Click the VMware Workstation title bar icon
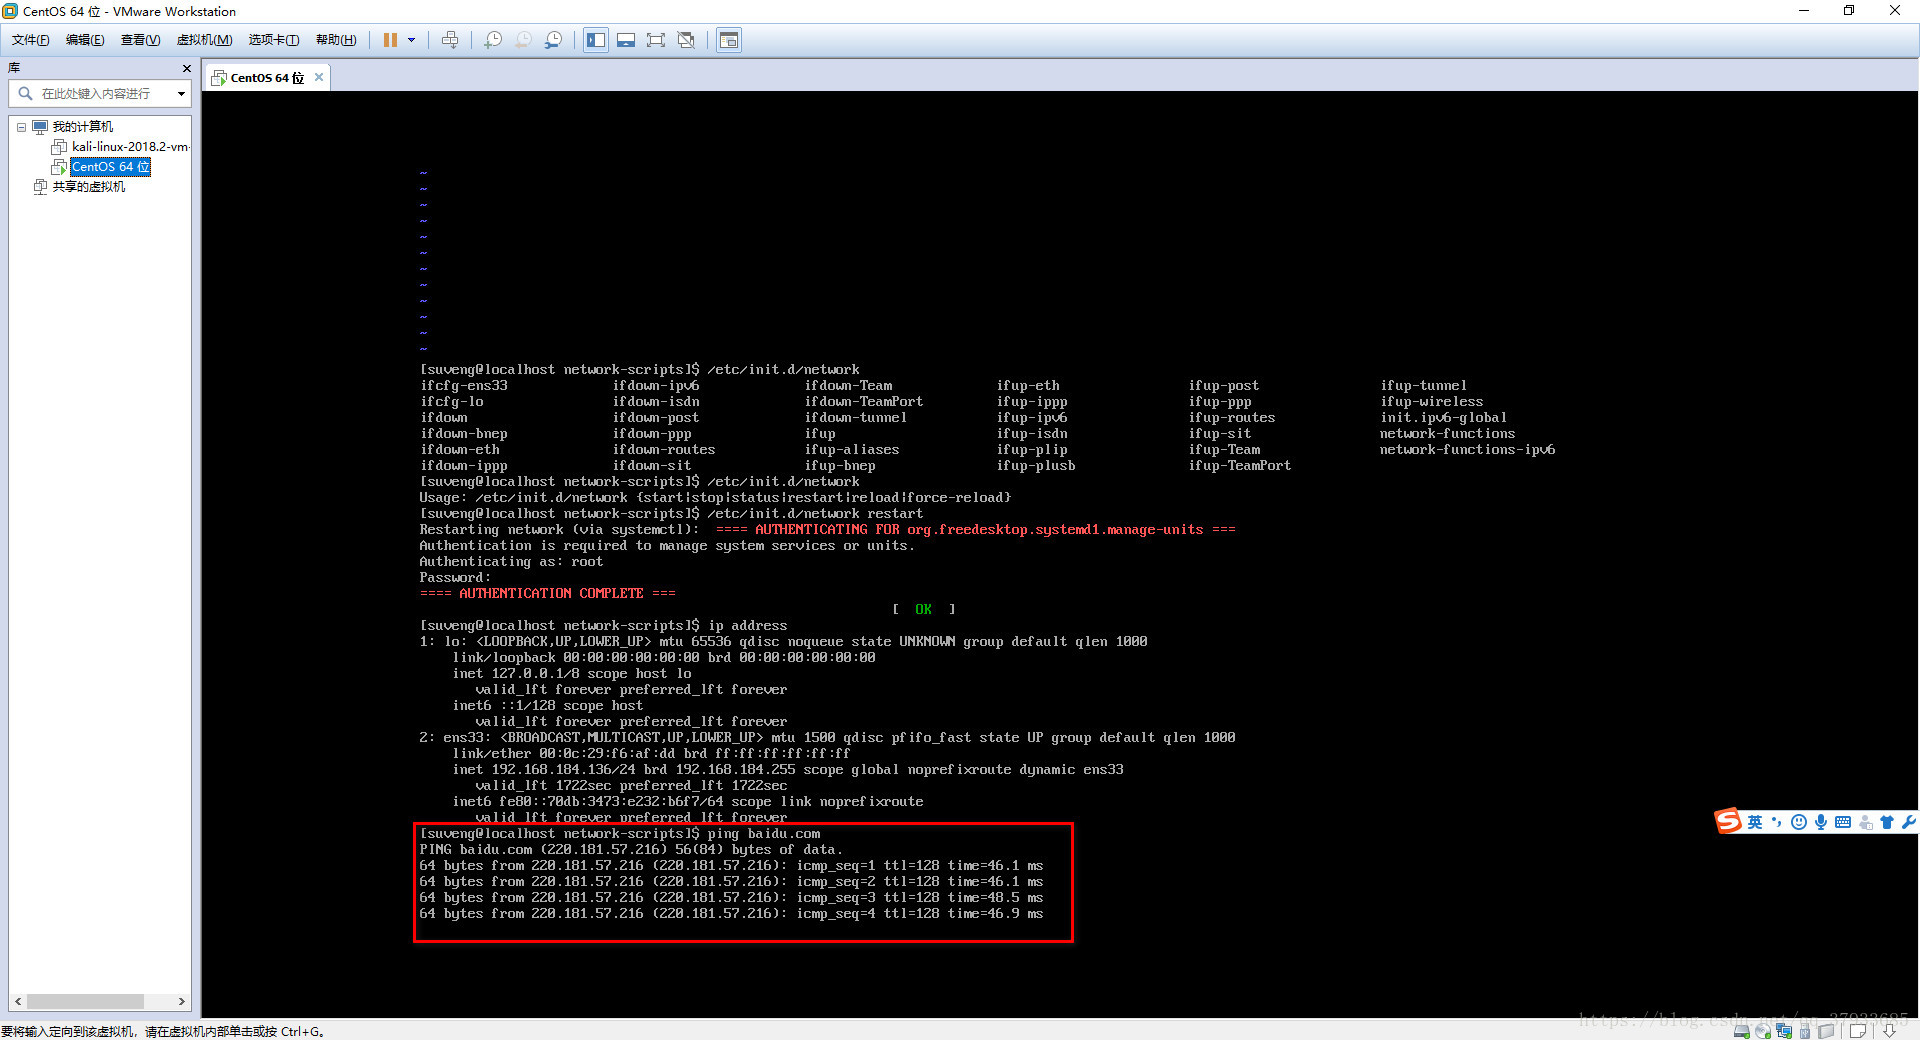1920x1040 pixels. pos(10,11)
